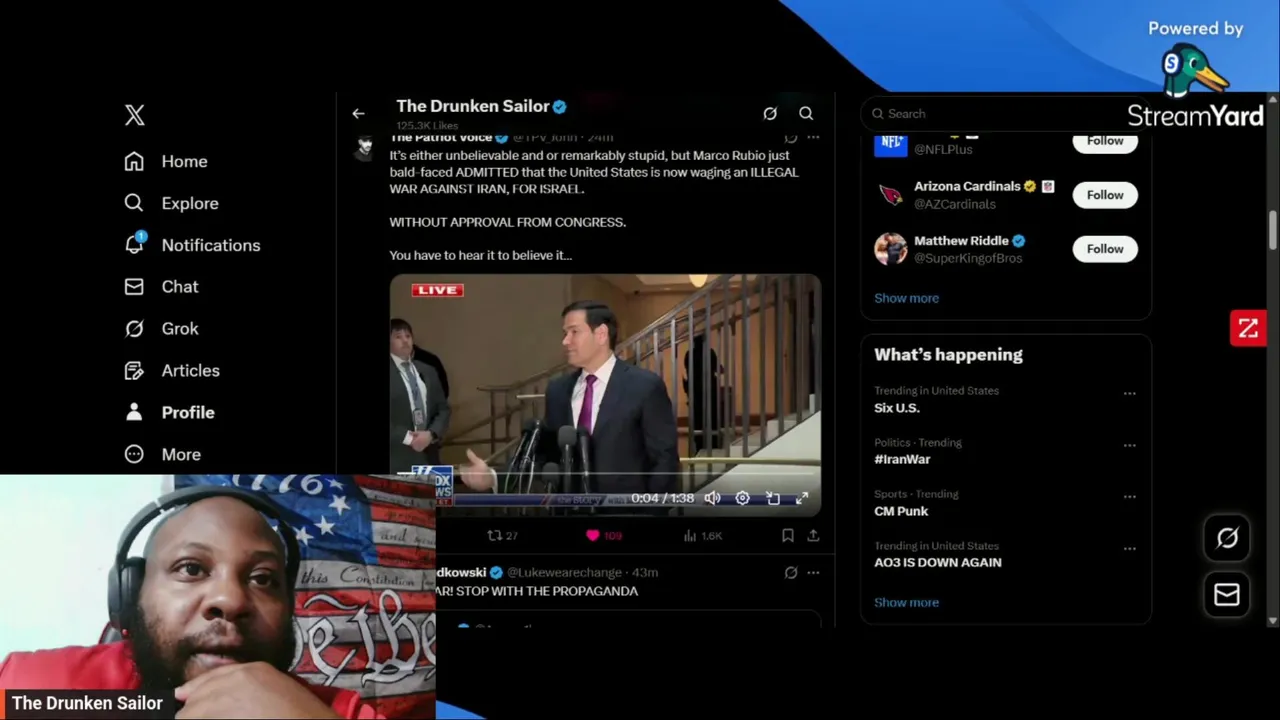1280x720 pixels.
Task: Expand video to fullscreen
Action: 802,498
